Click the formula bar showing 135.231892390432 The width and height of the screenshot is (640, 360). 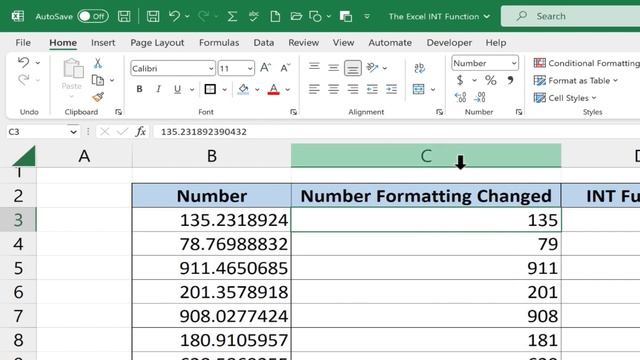coord(396,132)
